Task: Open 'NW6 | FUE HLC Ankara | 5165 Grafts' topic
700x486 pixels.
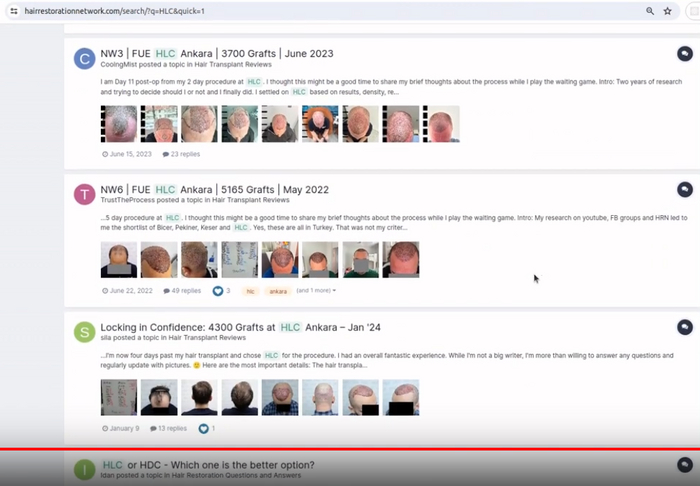Action: (x=215, y=190)
